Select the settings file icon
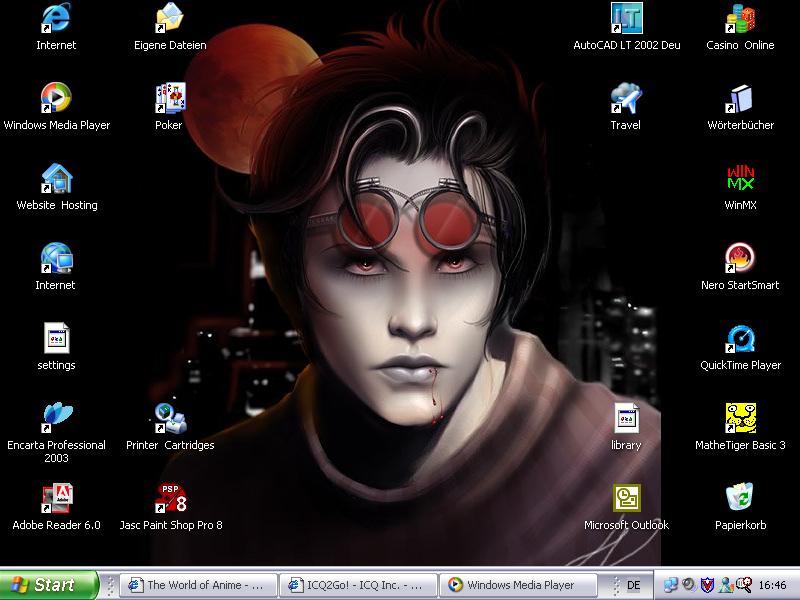 [x=56, y=338]
